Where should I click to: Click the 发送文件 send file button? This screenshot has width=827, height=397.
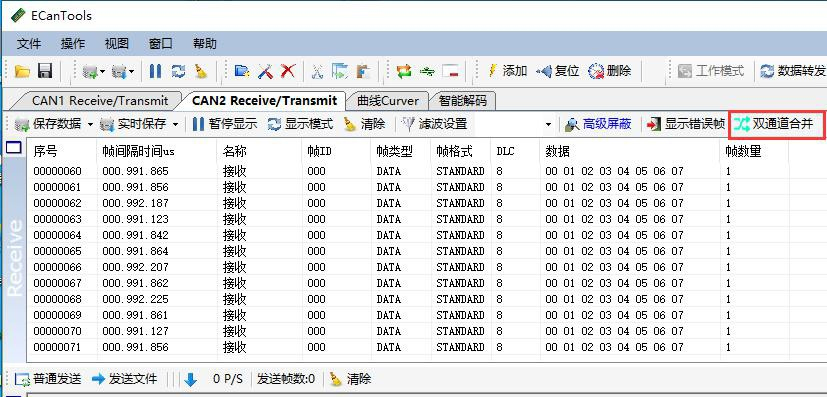click(125, 379)
